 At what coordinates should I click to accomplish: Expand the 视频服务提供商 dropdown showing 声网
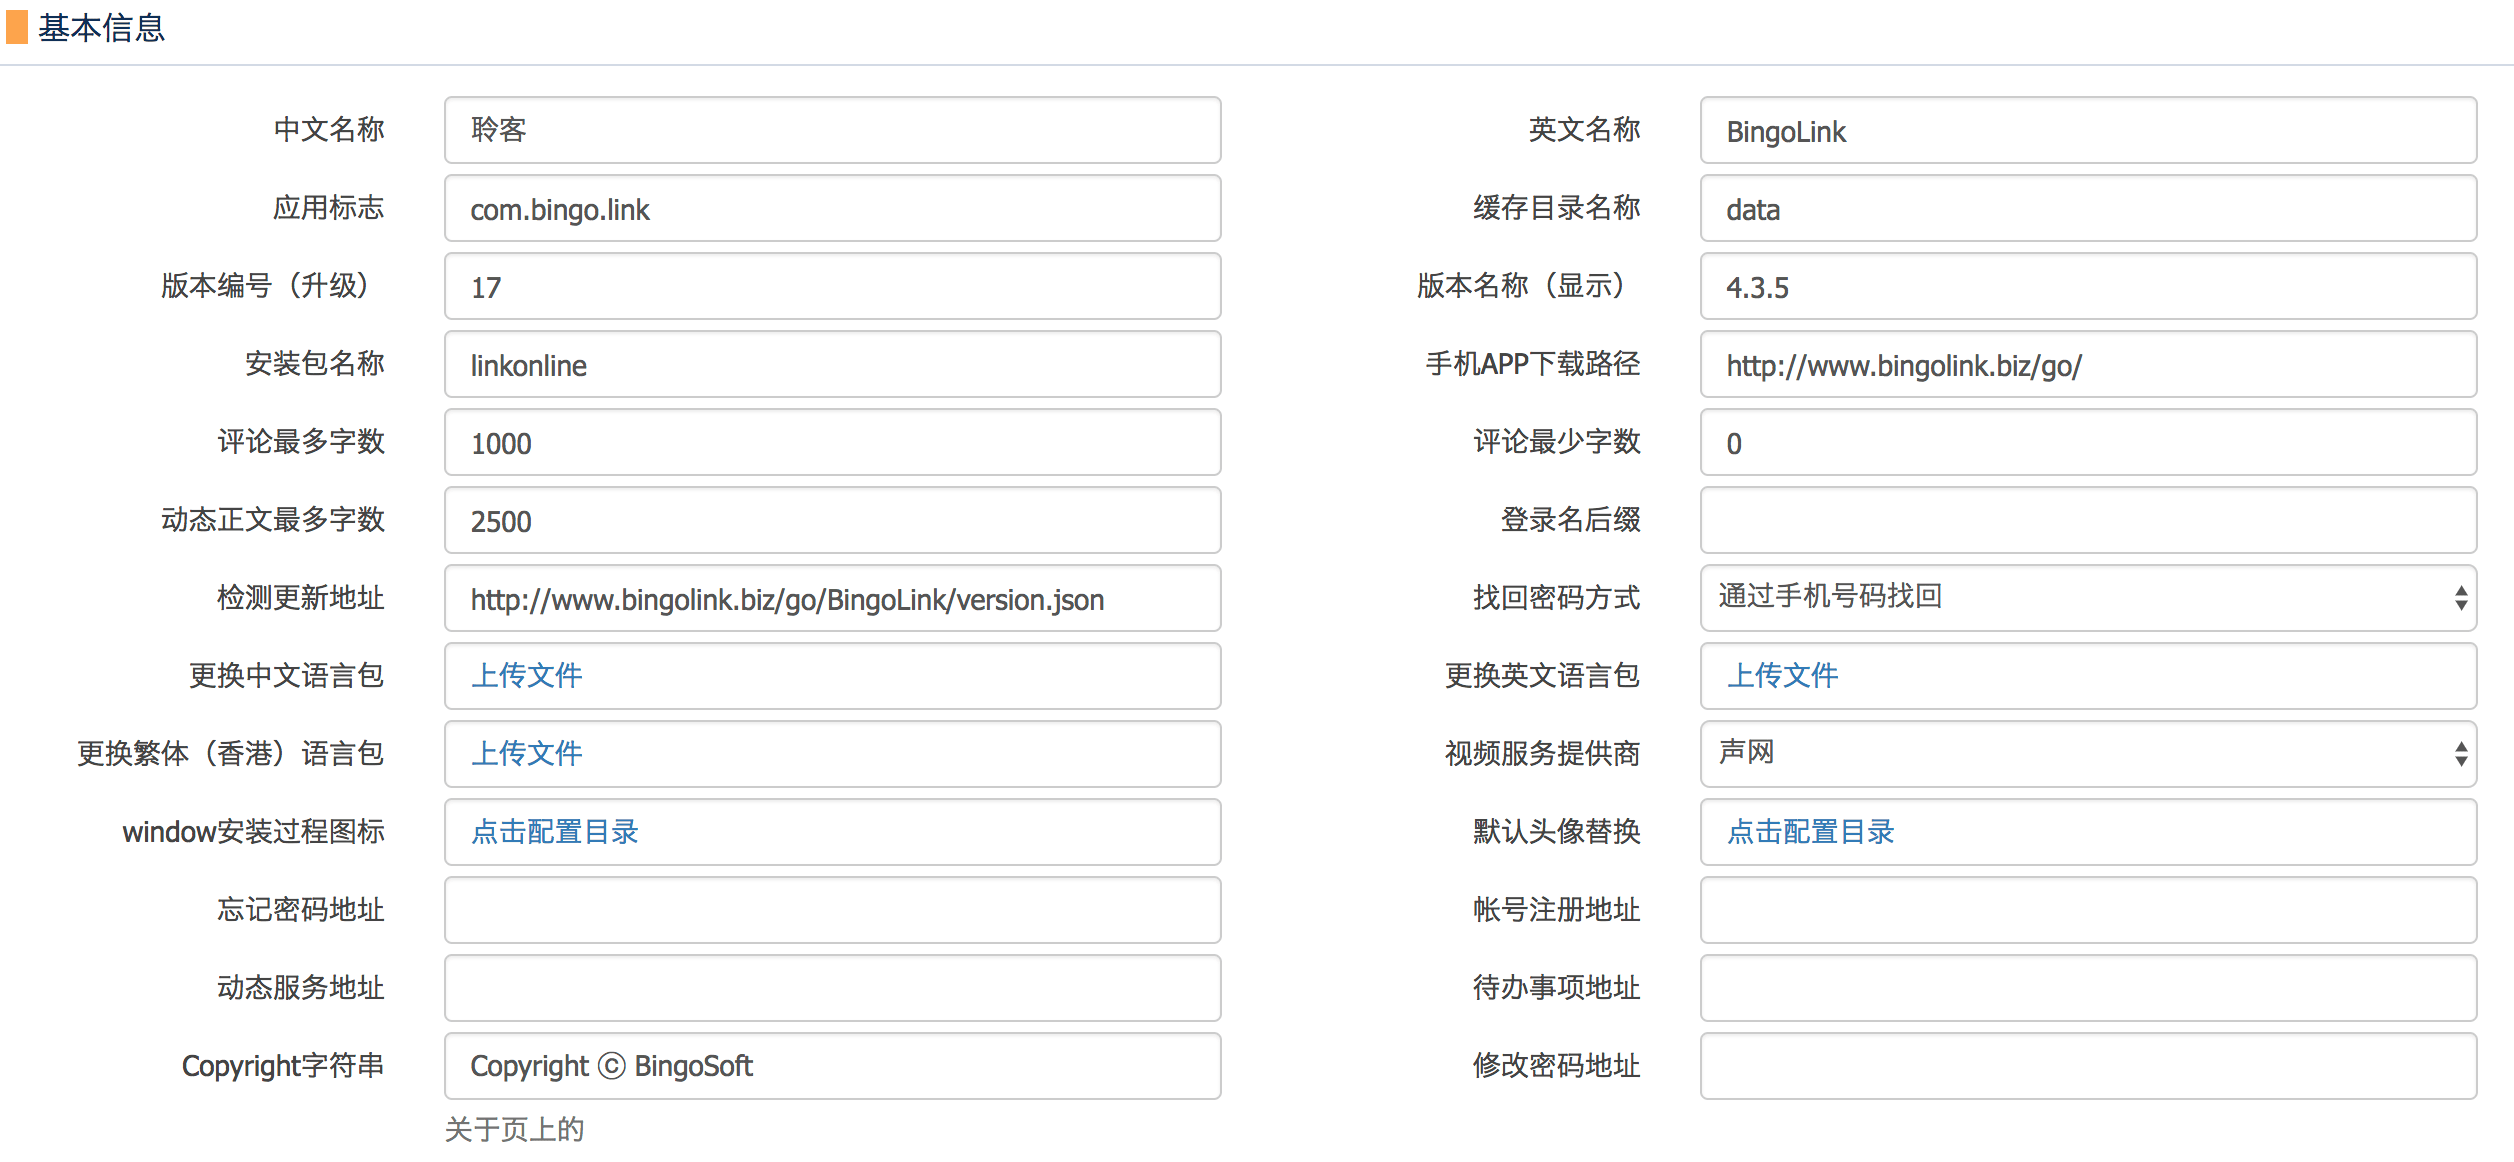[x=2088, y=753]
